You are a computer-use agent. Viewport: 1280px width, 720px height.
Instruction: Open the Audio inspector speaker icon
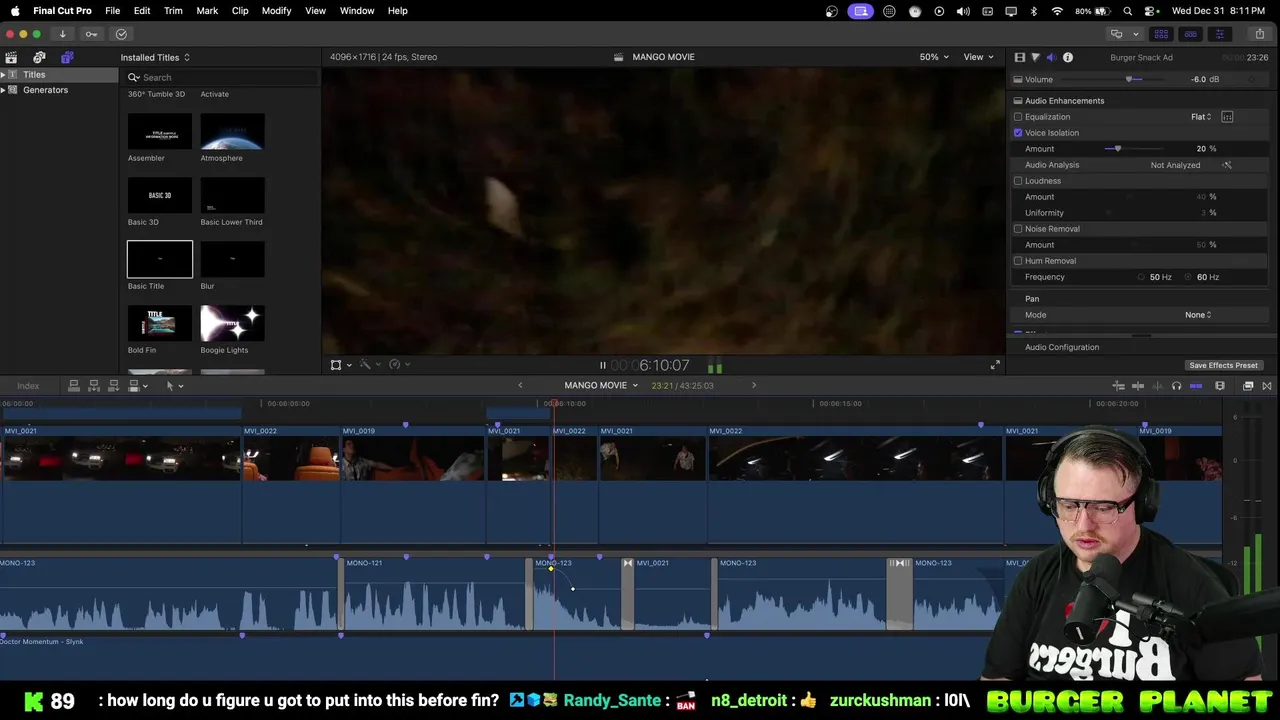click(1051, 57)
